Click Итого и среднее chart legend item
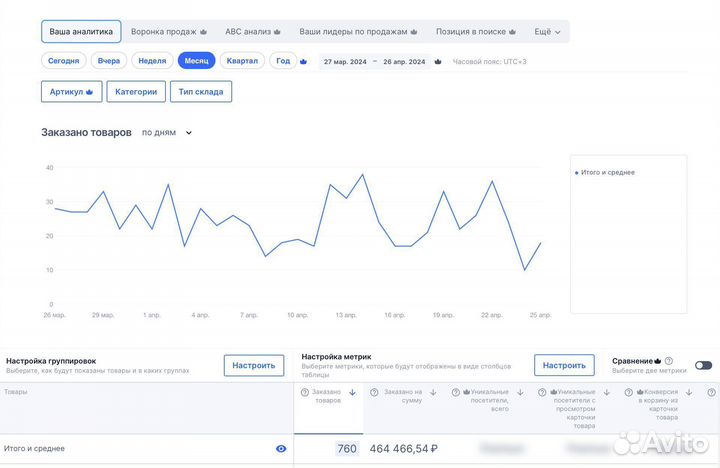The width and height of the screenshot is (720, 468). coord(607,172)
